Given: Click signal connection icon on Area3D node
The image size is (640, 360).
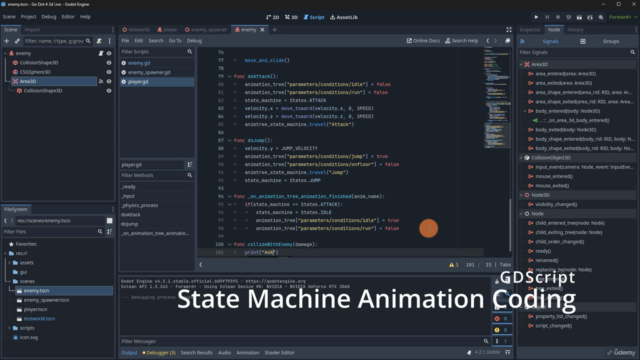Looking at the screenshot, I should 101,81.
